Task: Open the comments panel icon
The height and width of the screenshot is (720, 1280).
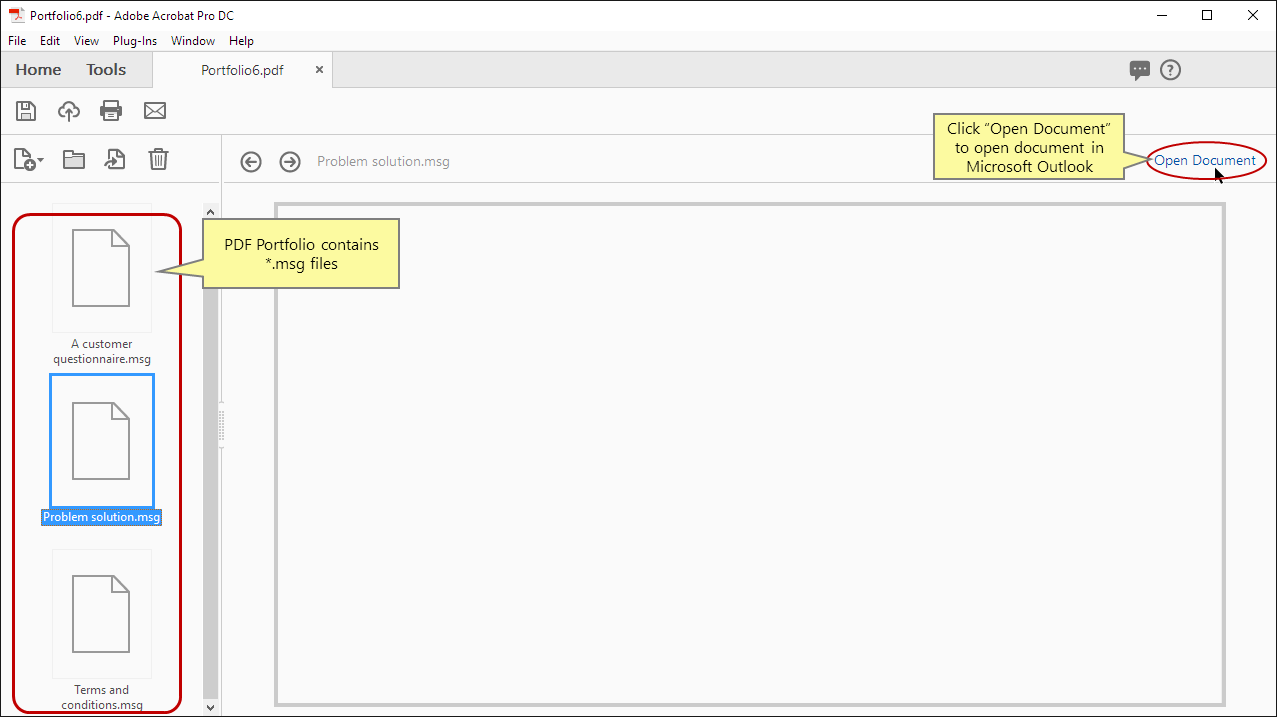Action: coord(1139,69)
